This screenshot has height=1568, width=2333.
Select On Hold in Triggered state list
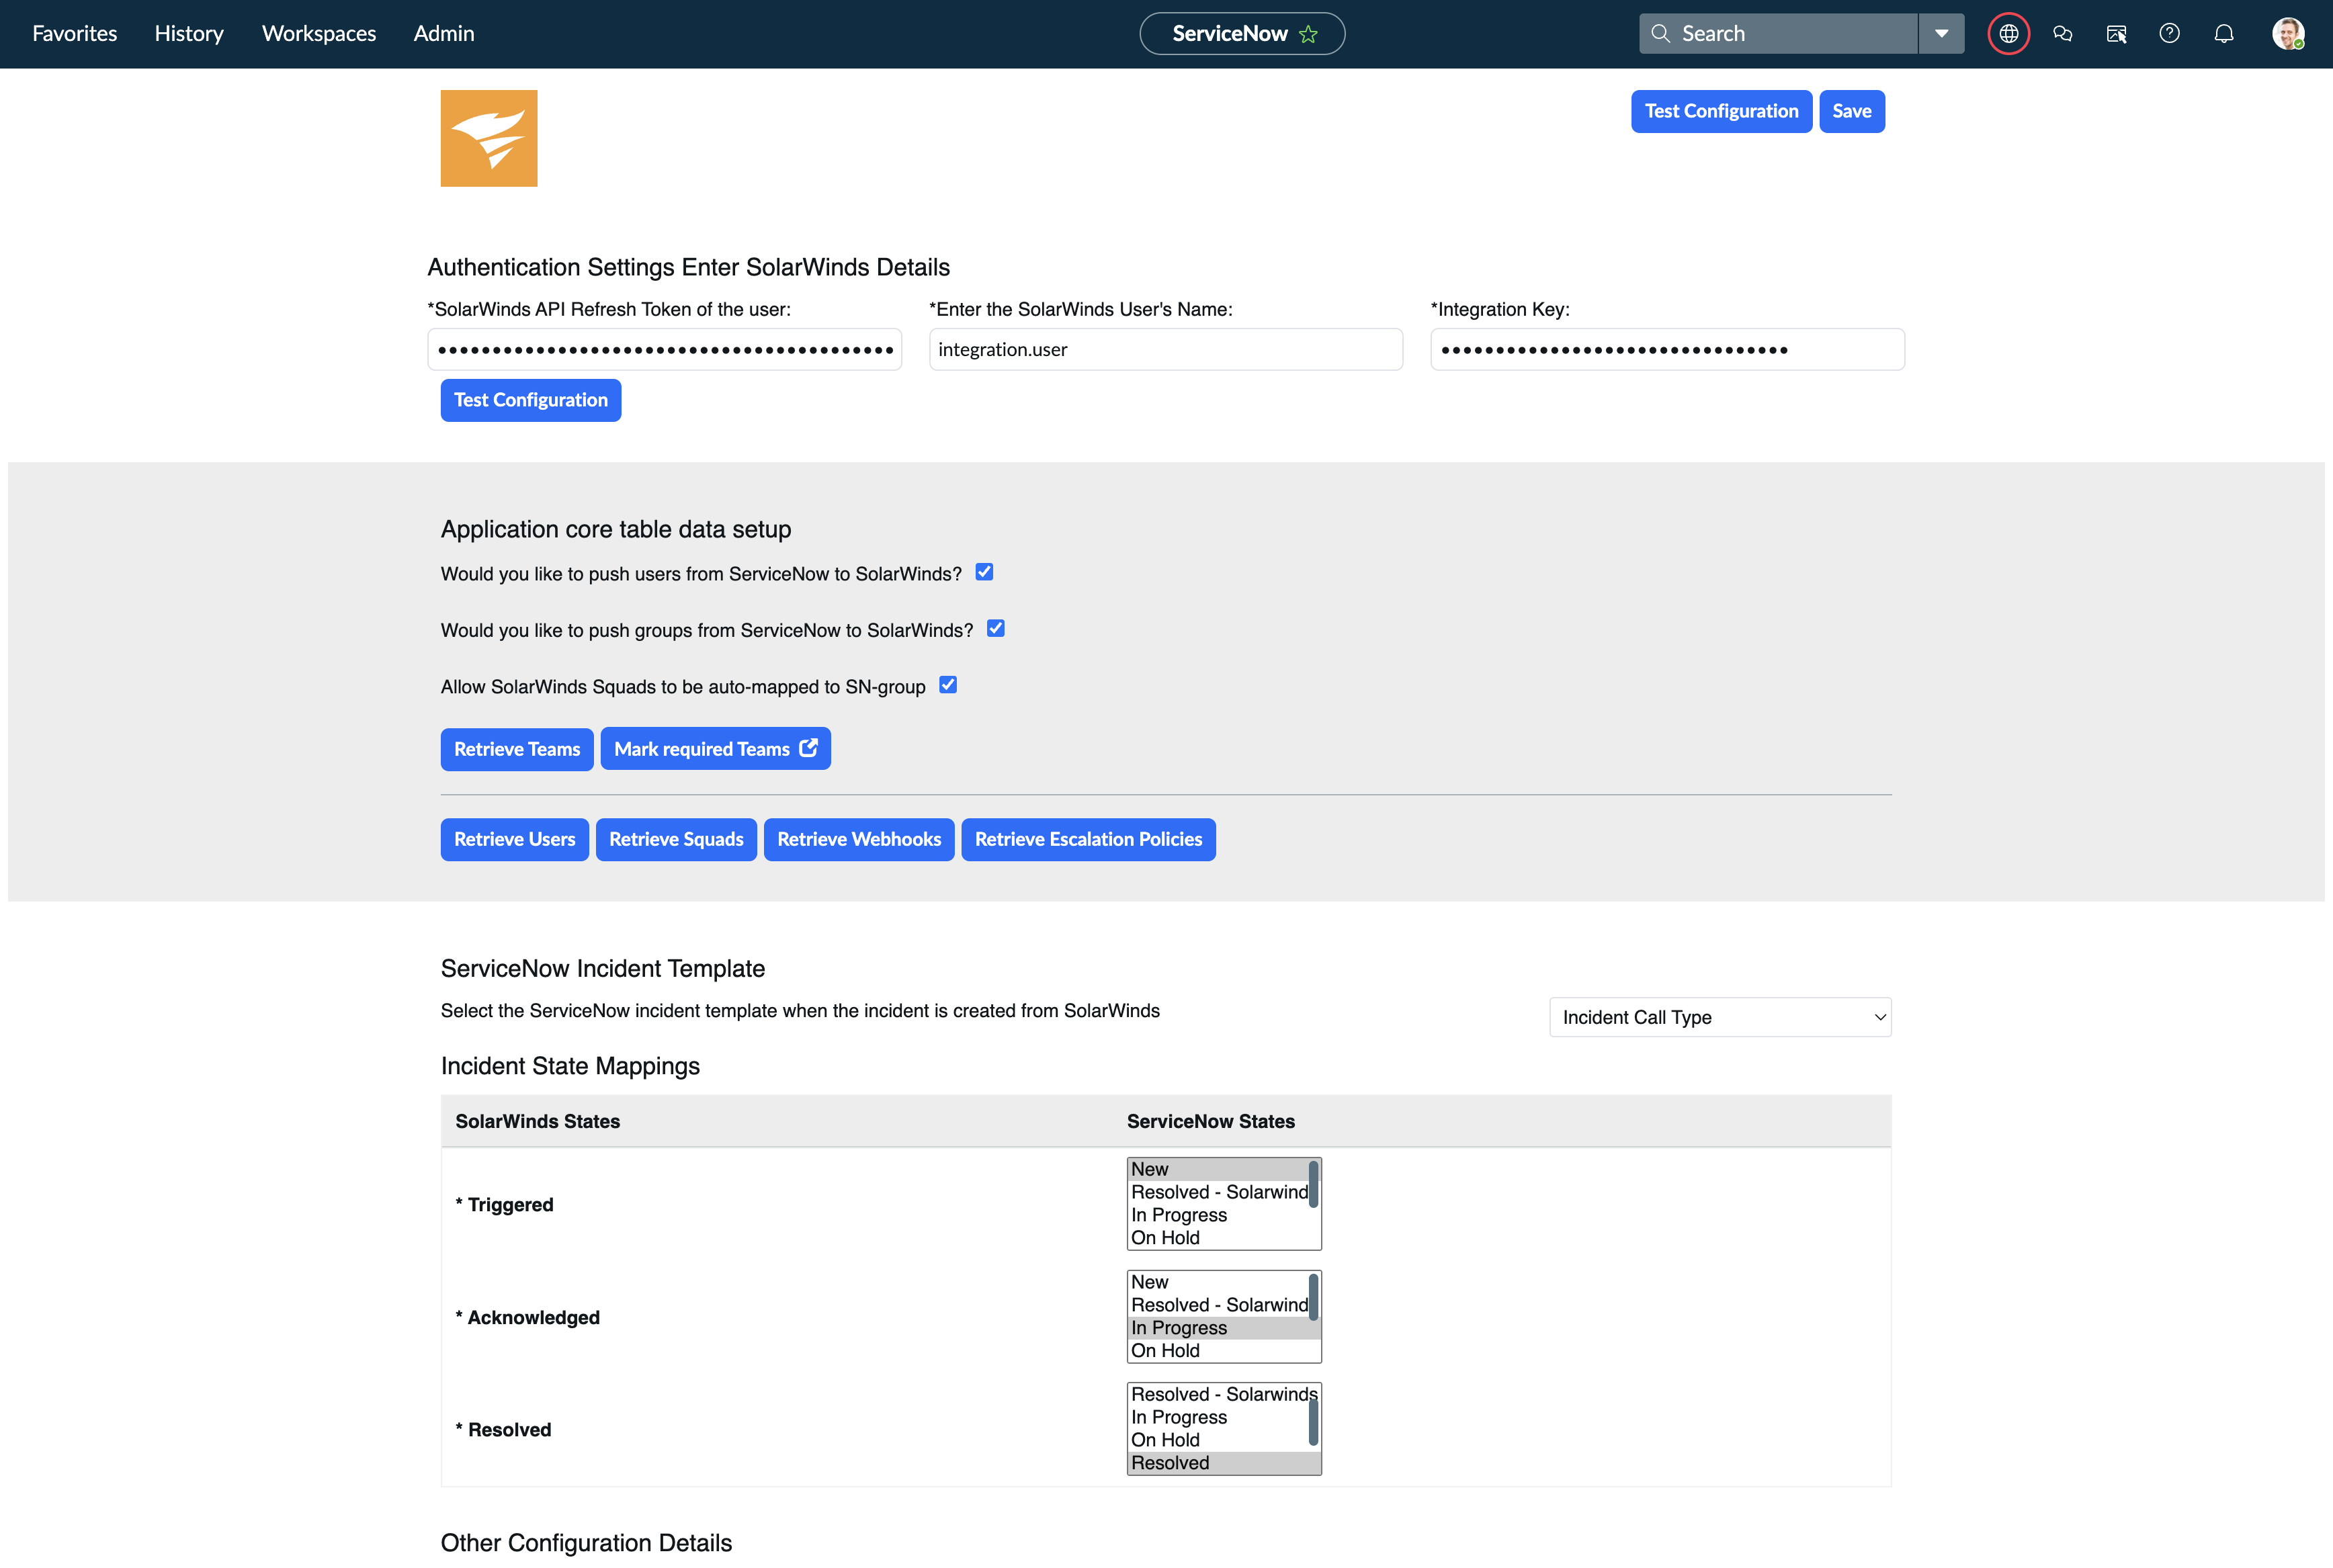coord(1218,1238)
